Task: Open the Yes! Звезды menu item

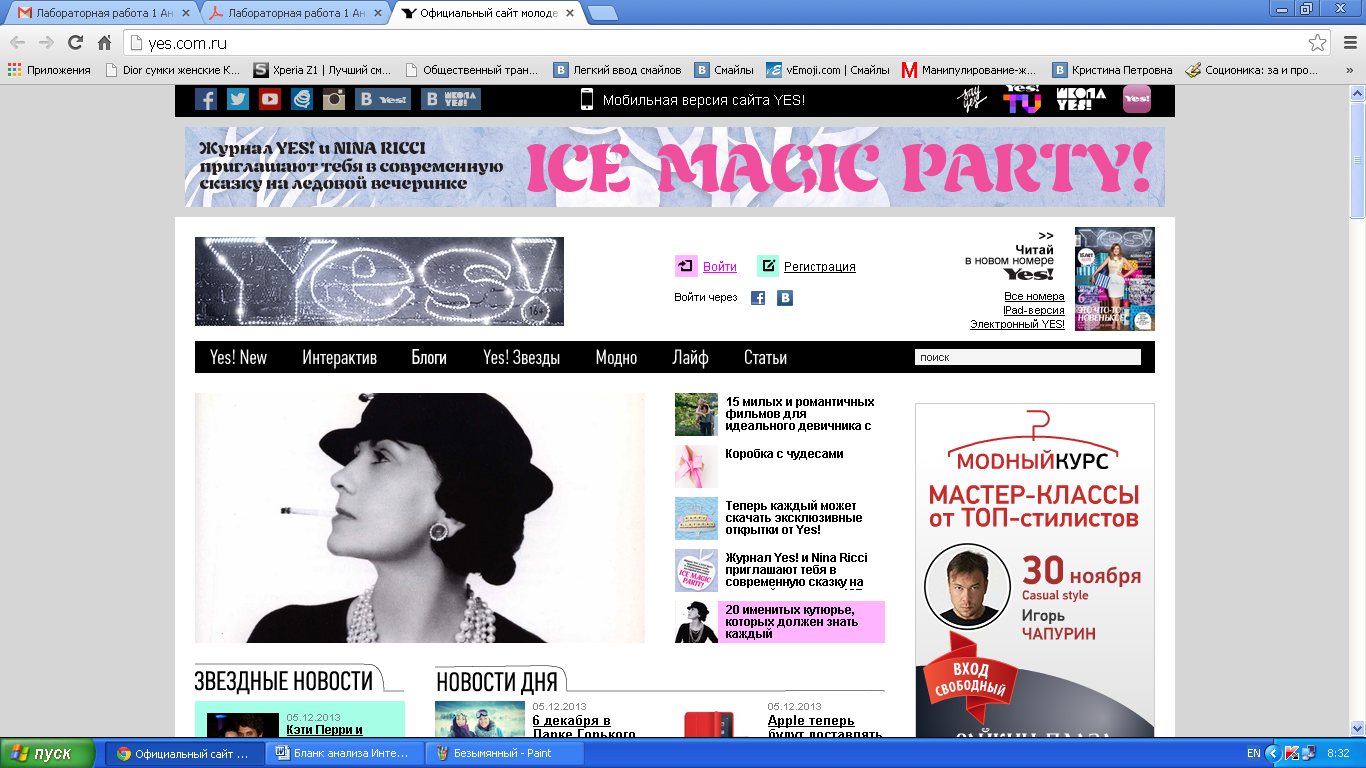Action: [x=521, y=357]
